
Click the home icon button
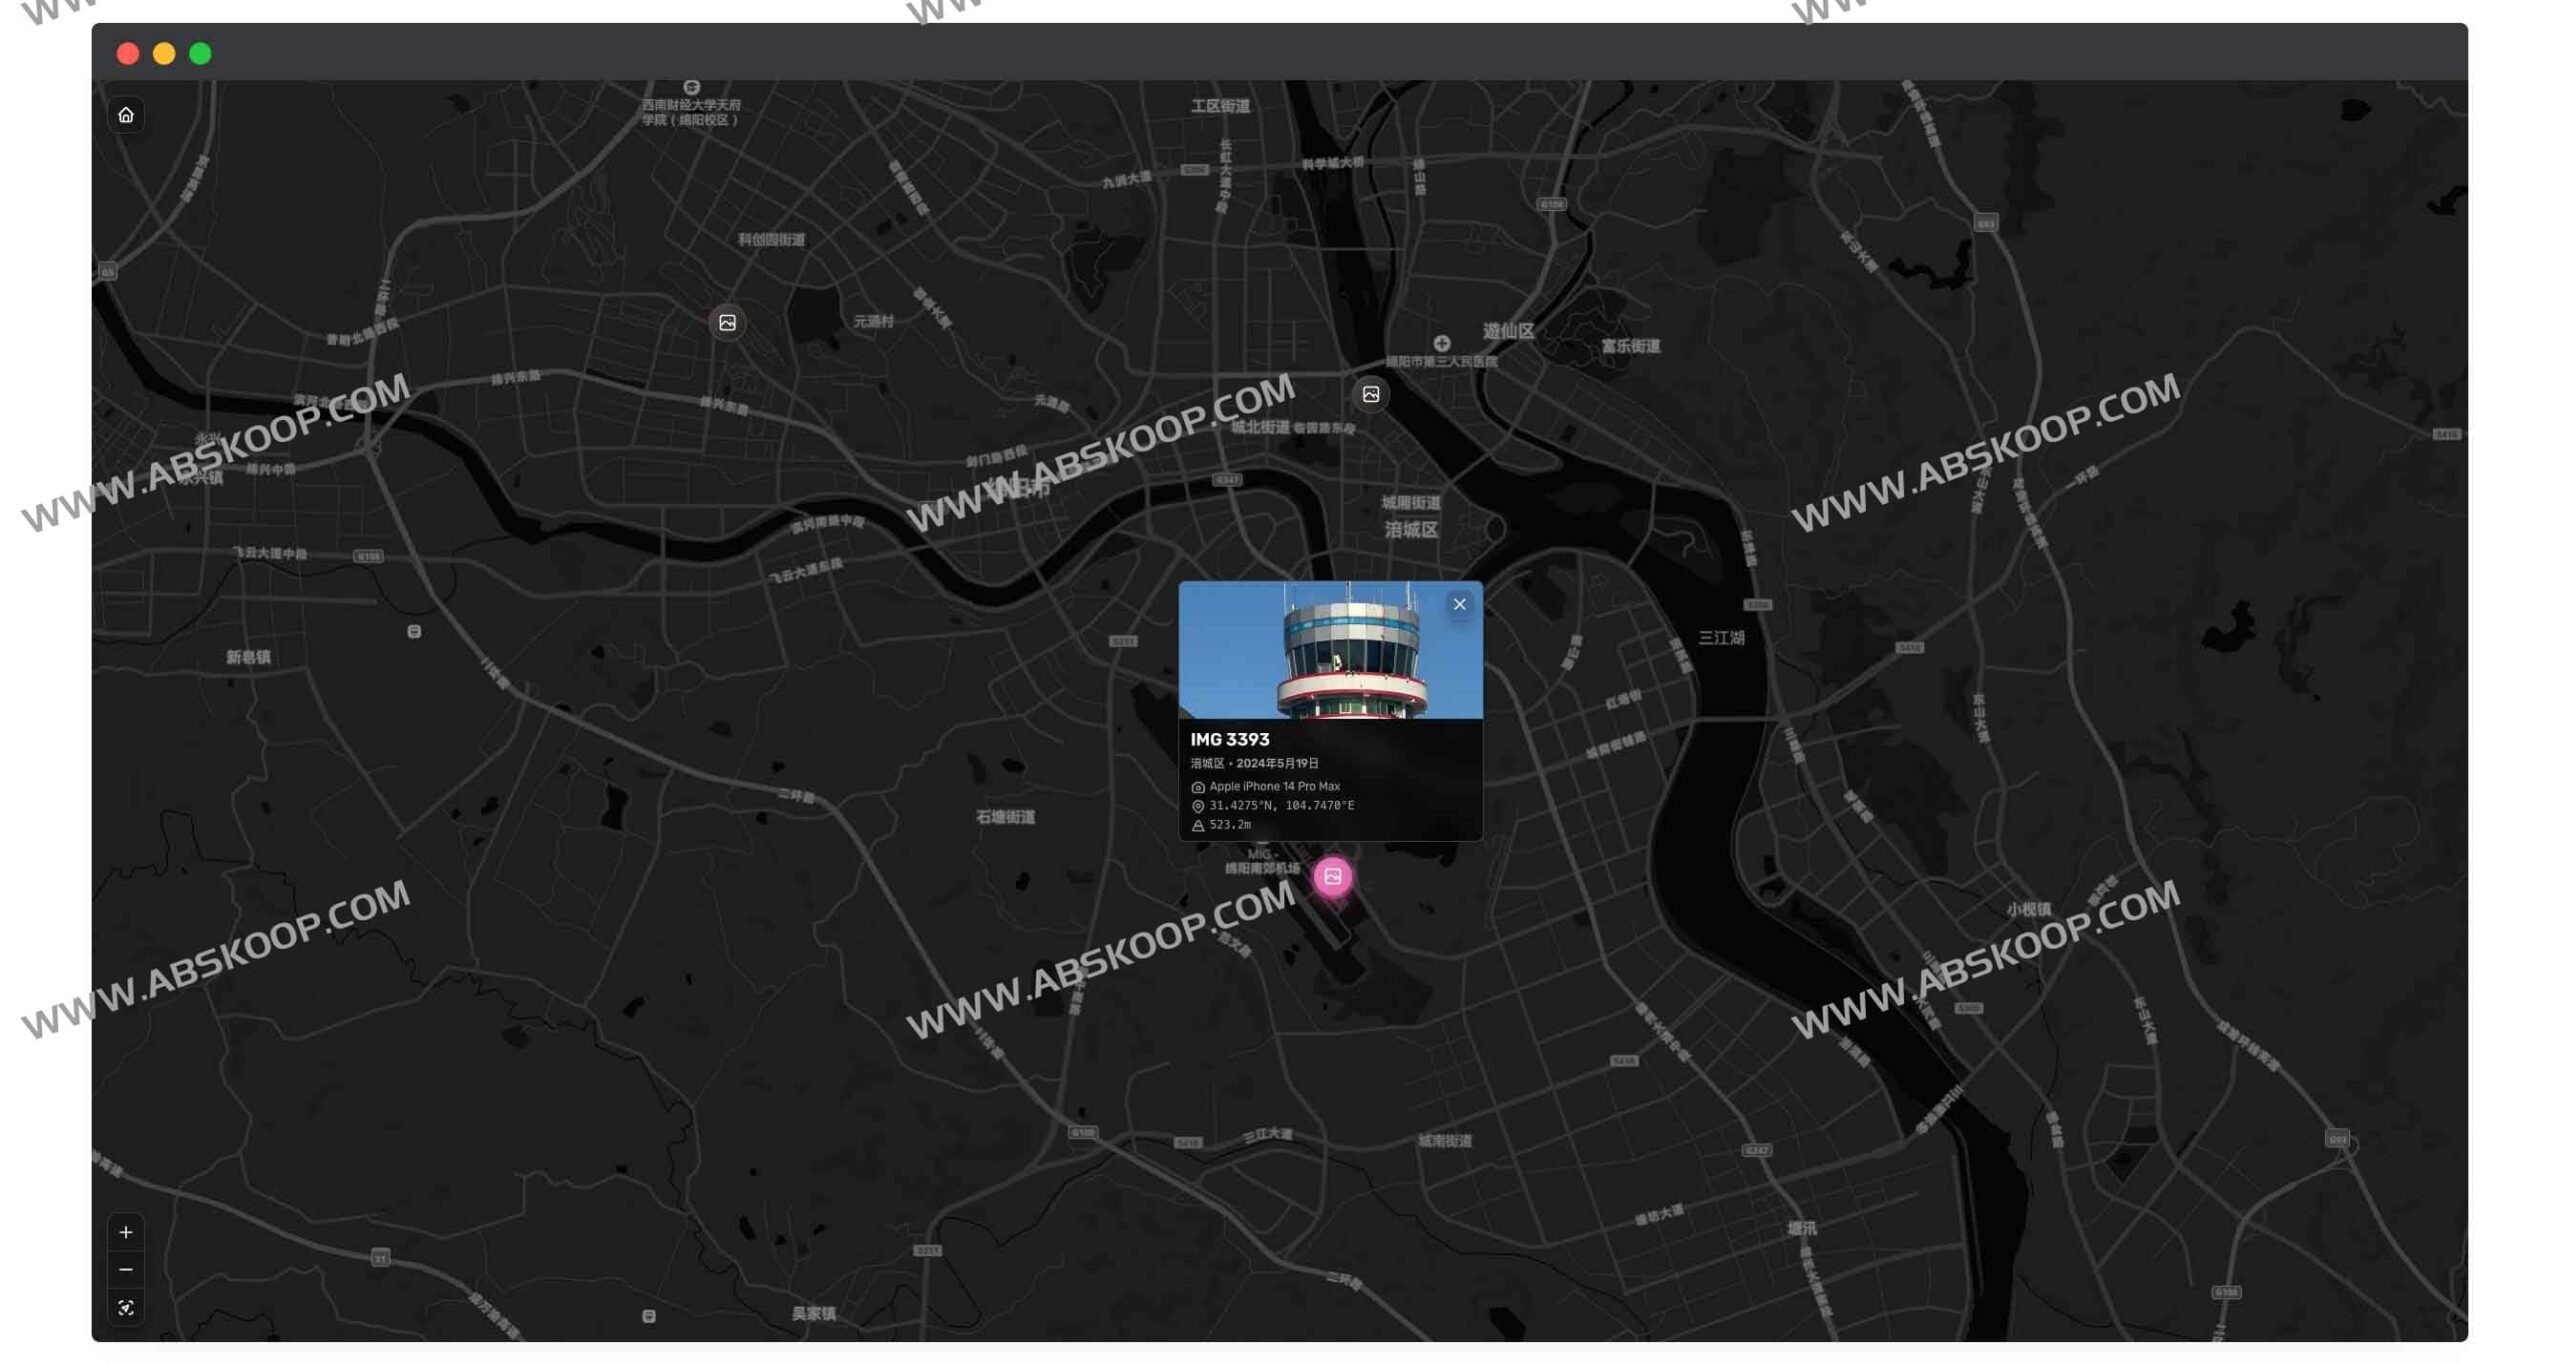coord(126,115)
